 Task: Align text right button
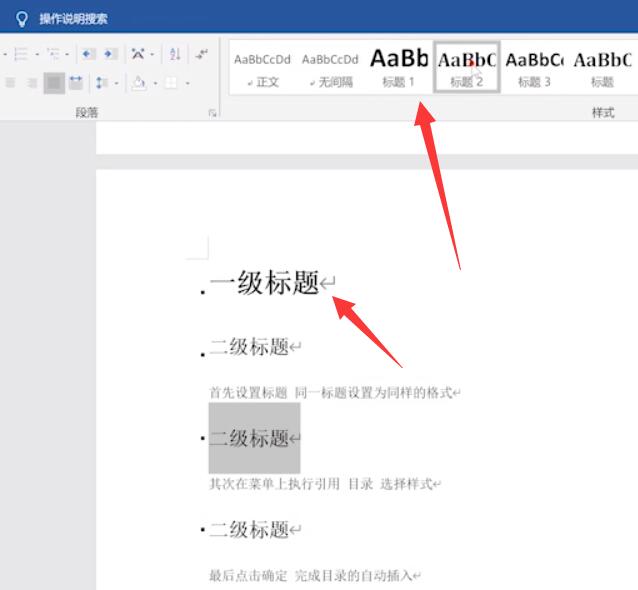pyautogui.click(x=32, y=83)
